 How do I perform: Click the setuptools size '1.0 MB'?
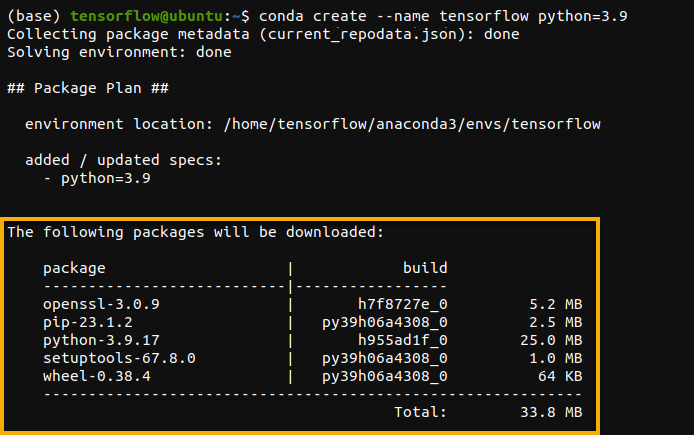556,358
